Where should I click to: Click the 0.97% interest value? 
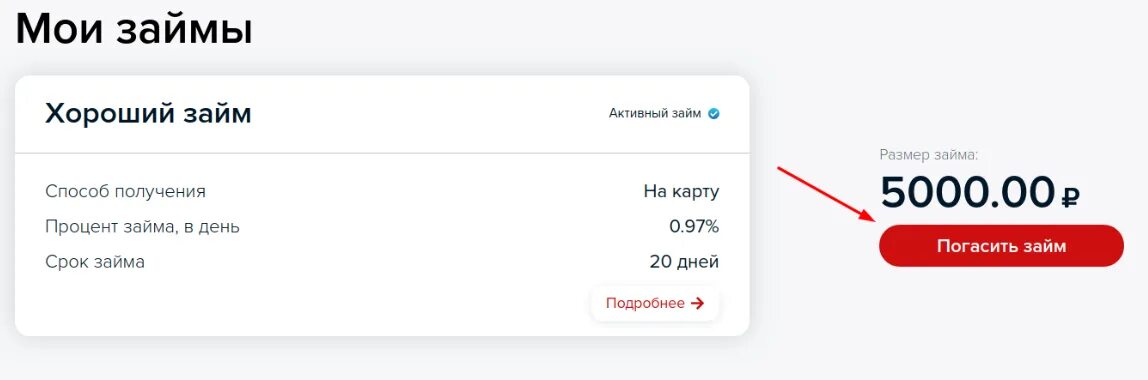click(x=694, y=227)
